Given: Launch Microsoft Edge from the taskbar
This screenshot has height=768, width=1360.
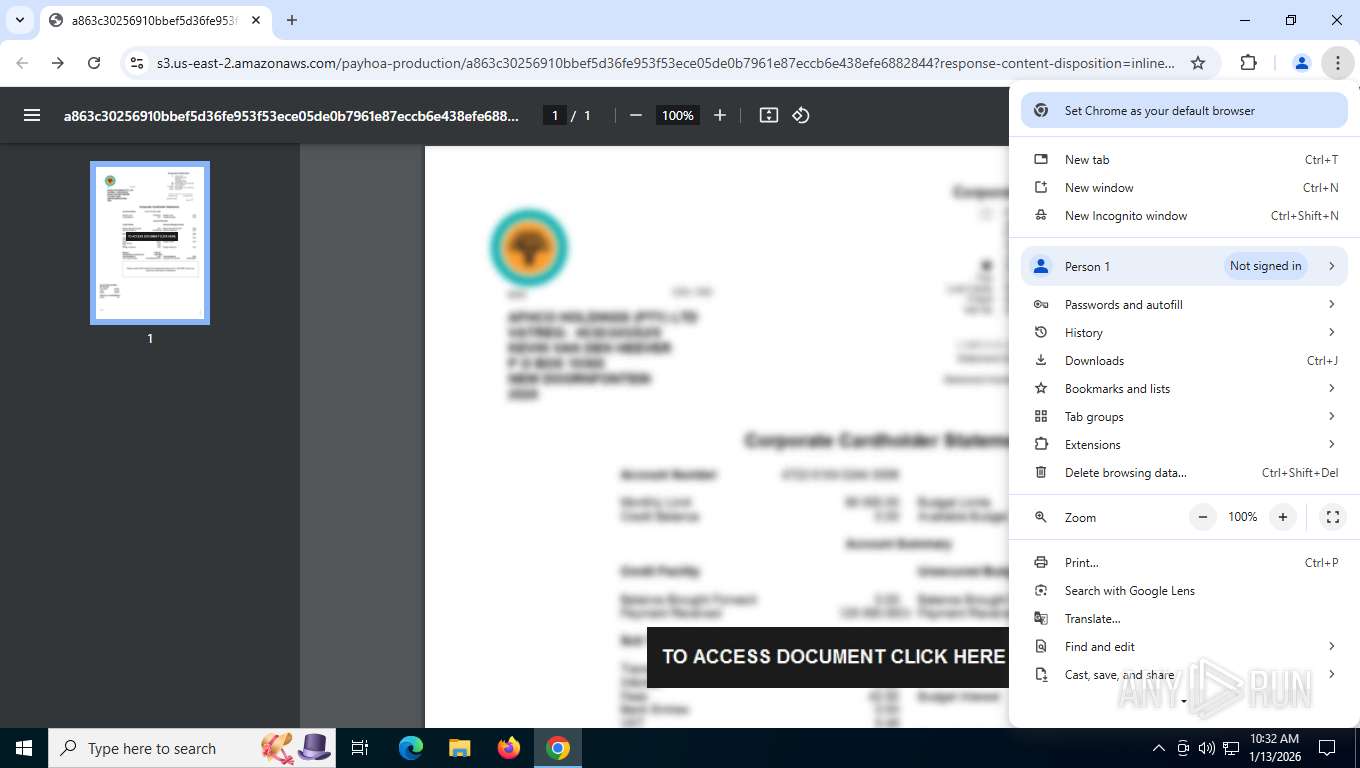Looking at the screenshot, I should (x=411, y=748).
